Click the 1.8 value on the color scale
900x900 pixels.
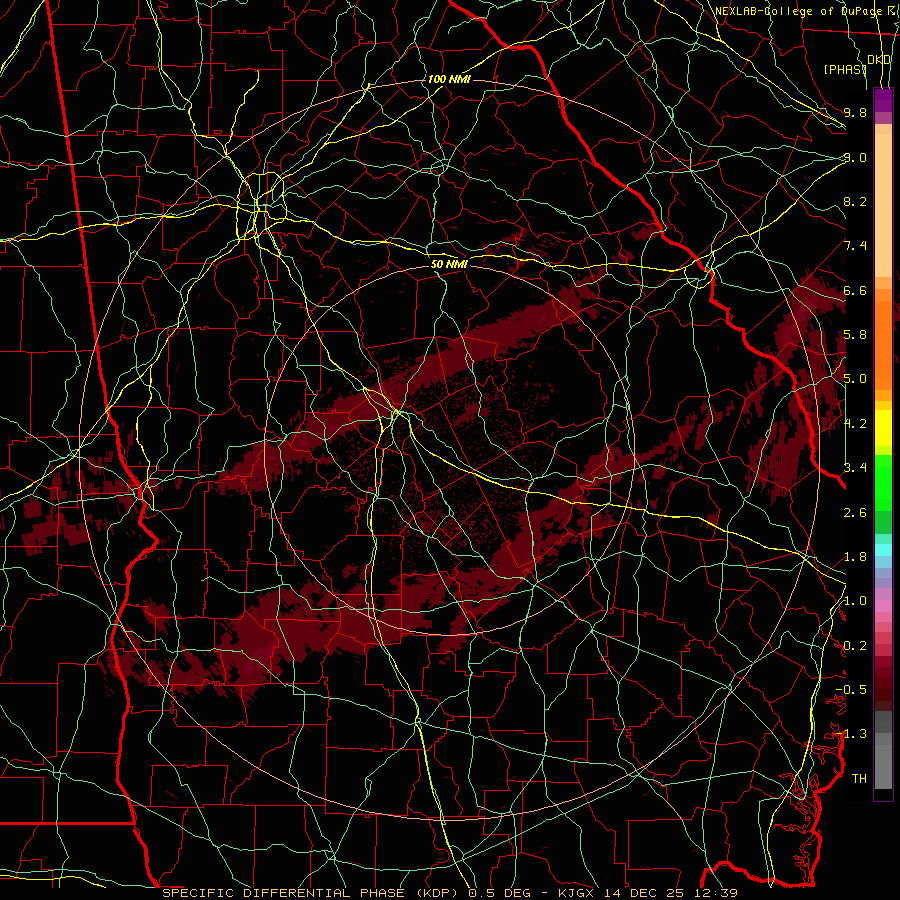tap(855, 556)
